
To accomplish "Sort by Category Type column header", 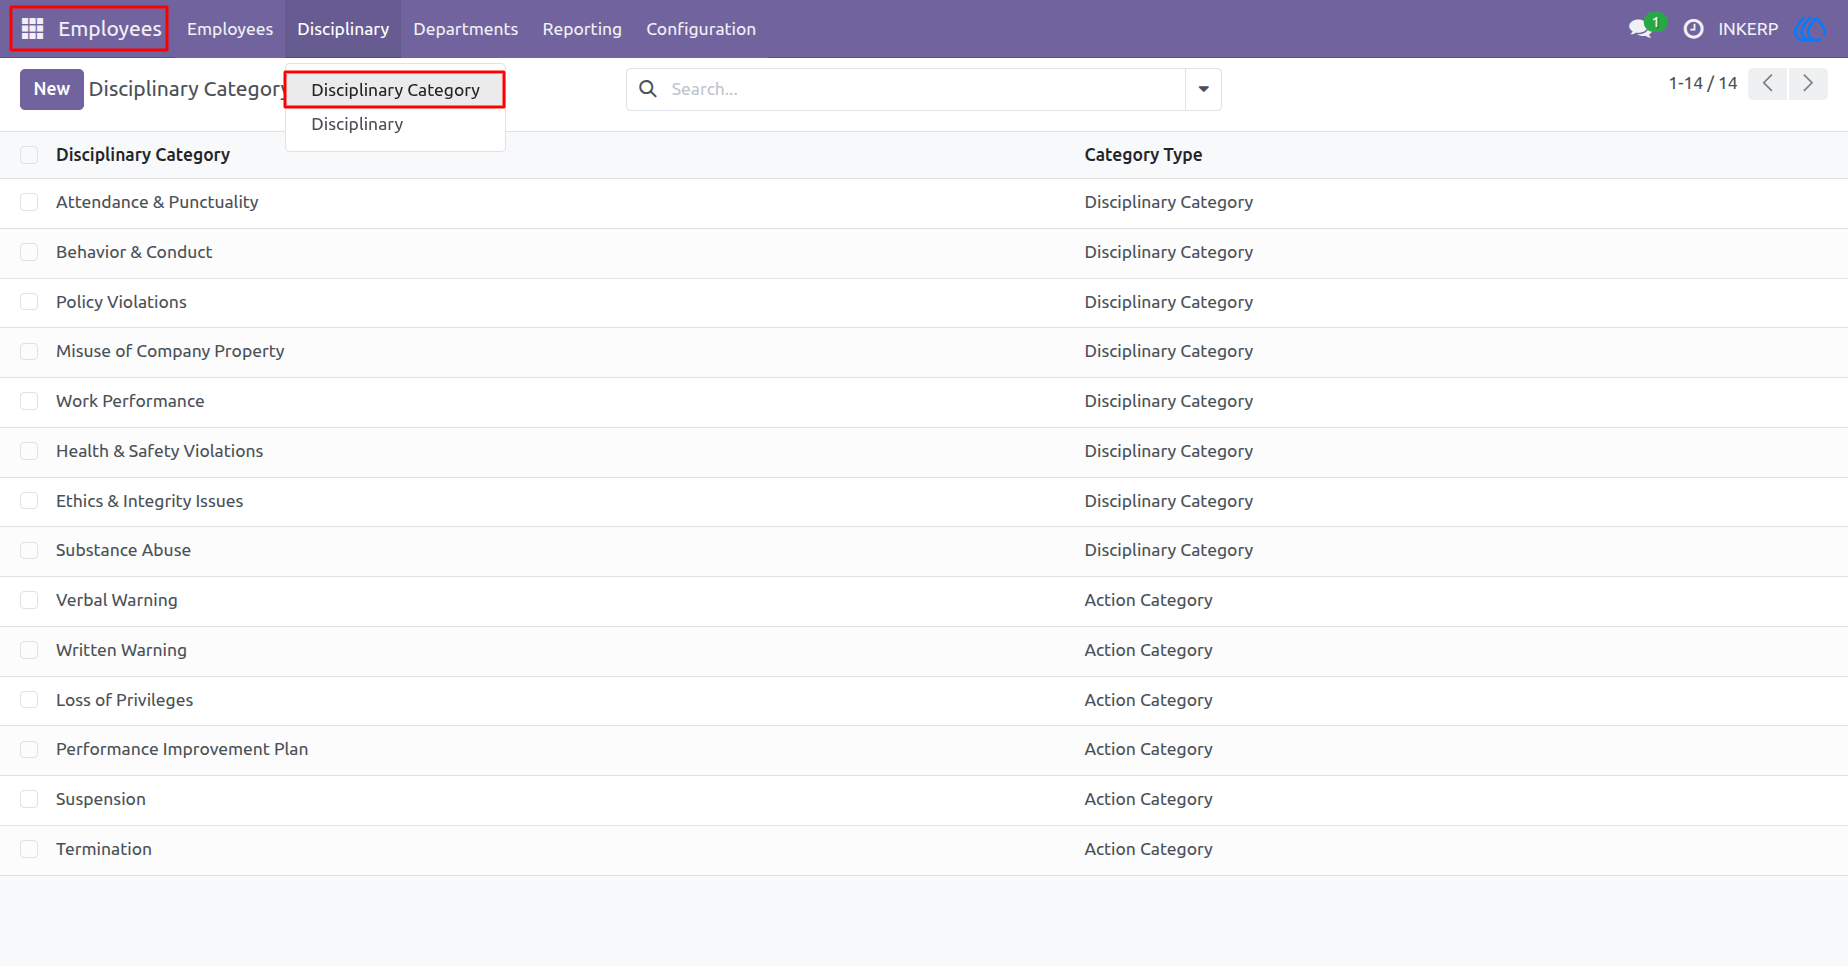I will (1143, 155).
